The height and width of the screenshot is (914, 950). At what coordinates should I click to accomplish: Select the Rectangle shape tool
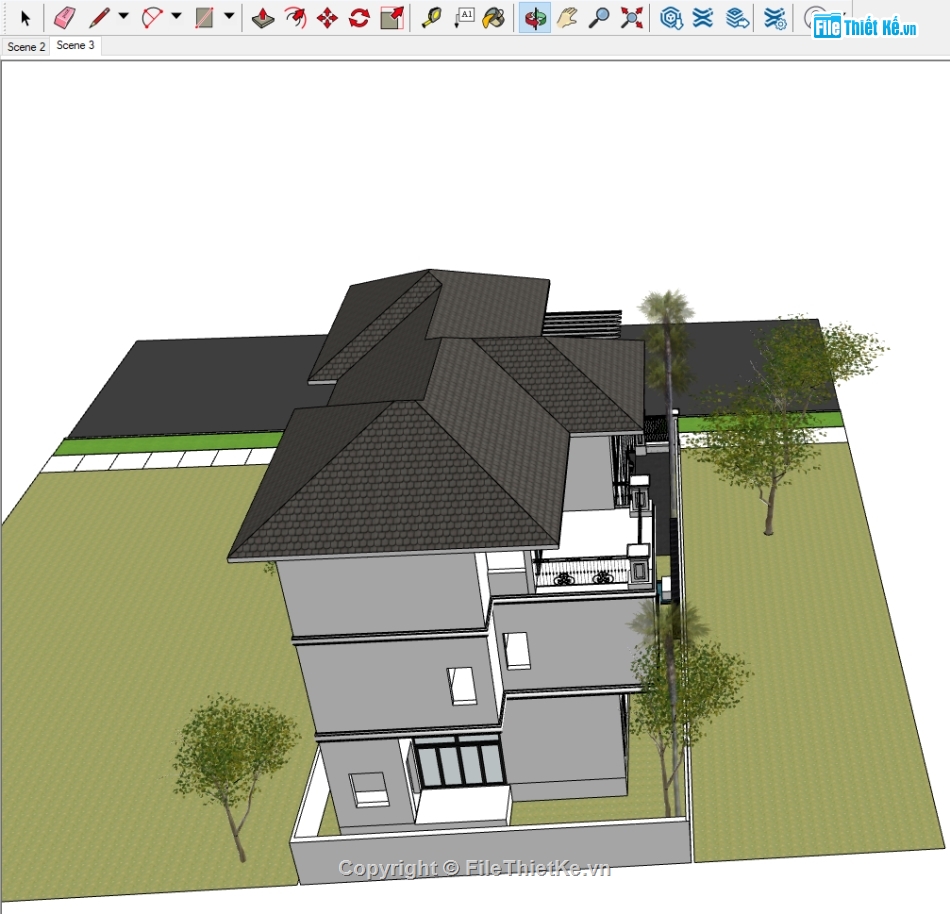point(204,18)
